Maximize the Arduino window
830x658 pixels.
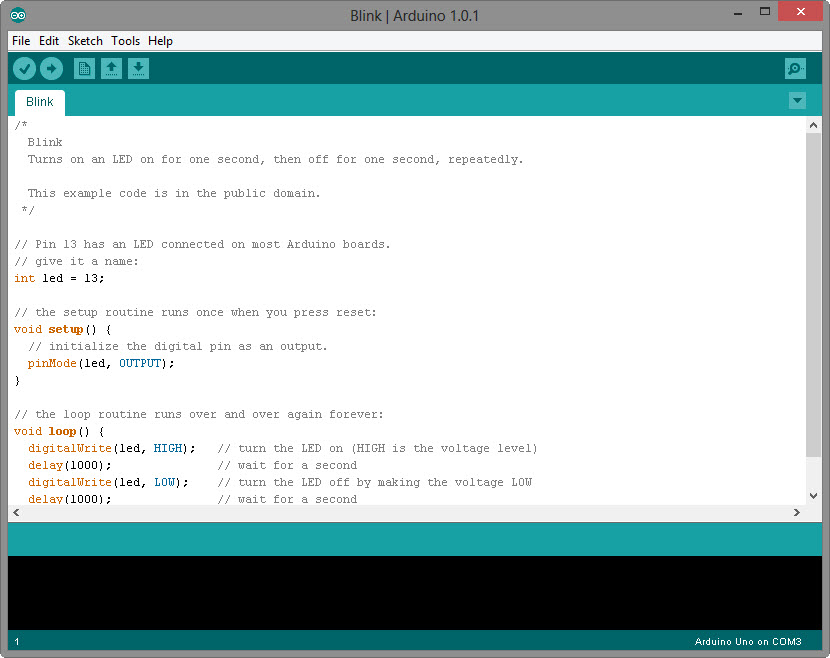tap(765, 12)
